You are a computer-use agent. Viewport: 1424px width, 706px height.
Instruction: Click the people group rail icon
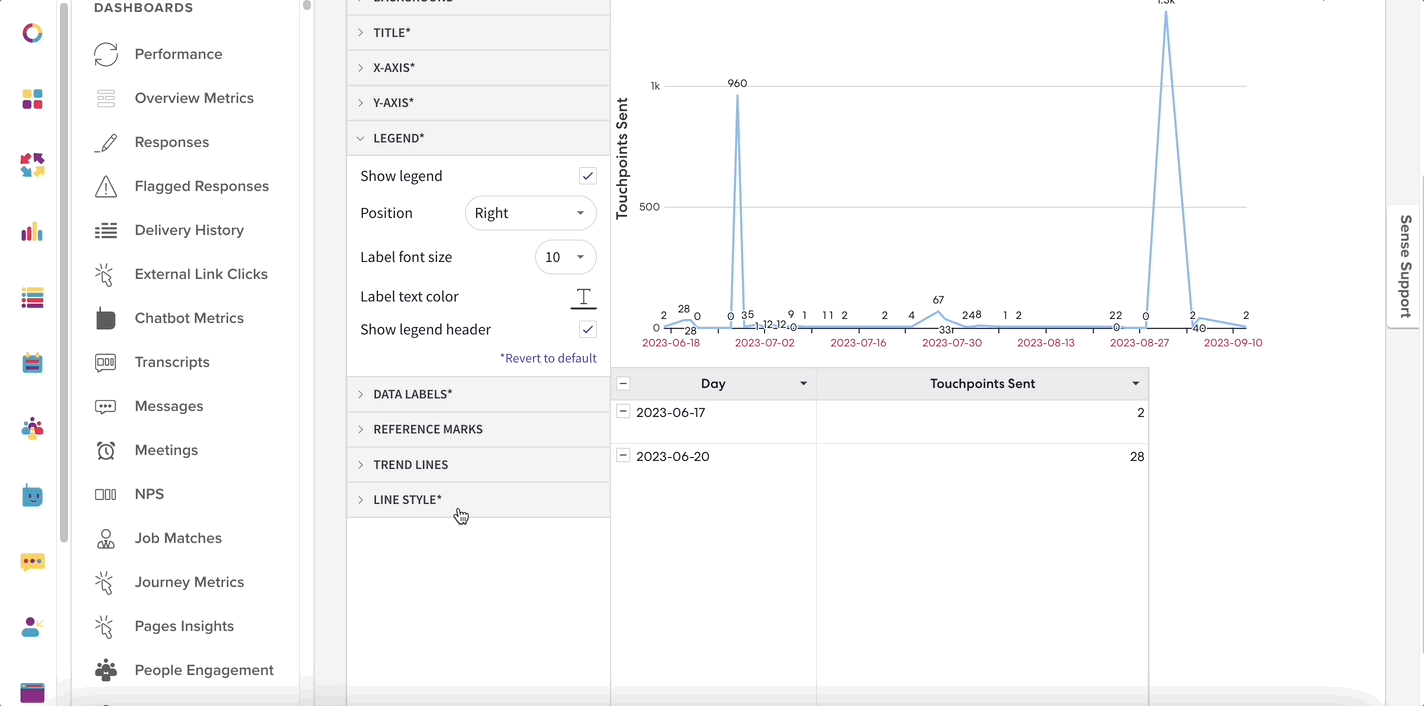click(x=32, y=429)
